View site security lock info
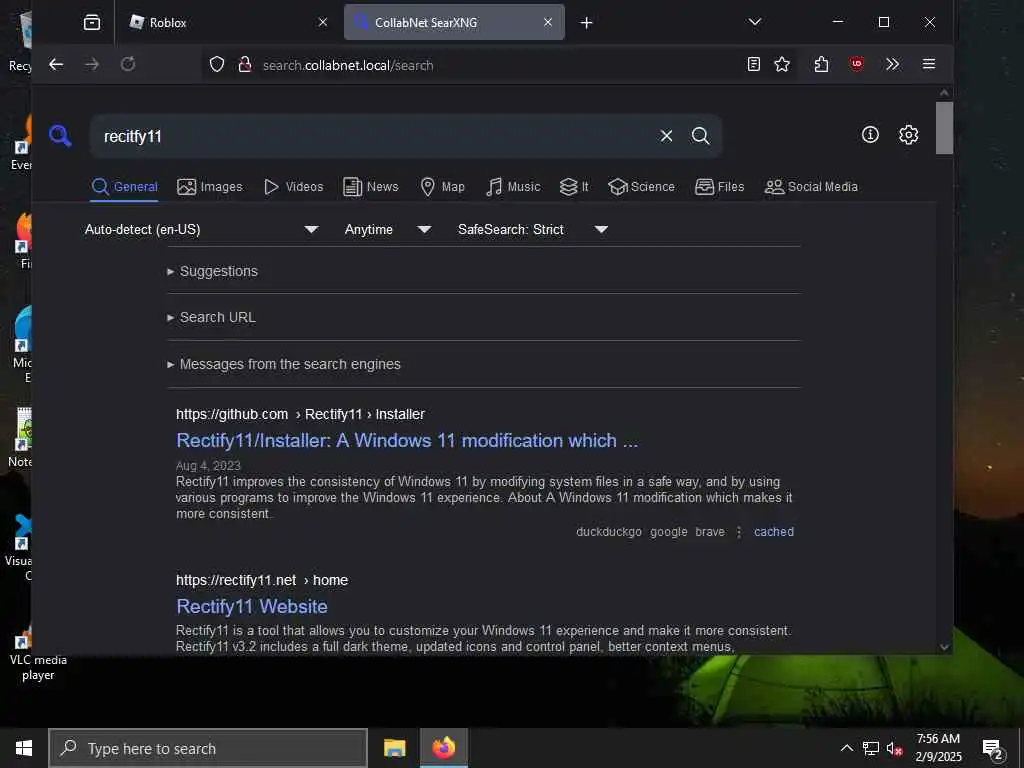The image size is (1024, 768). pyautogui.click(x=245, y=64)
